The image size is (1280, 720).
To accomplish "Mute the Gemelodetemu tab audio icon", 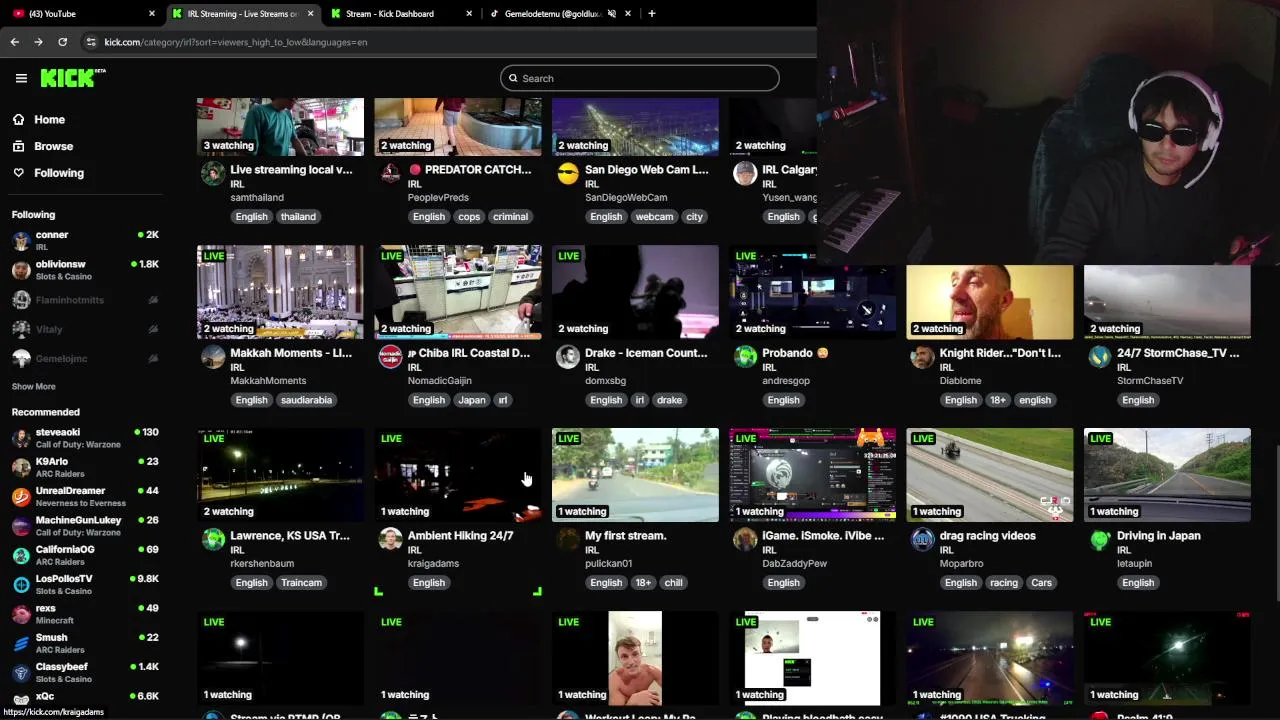I will [x=611, y=14].
